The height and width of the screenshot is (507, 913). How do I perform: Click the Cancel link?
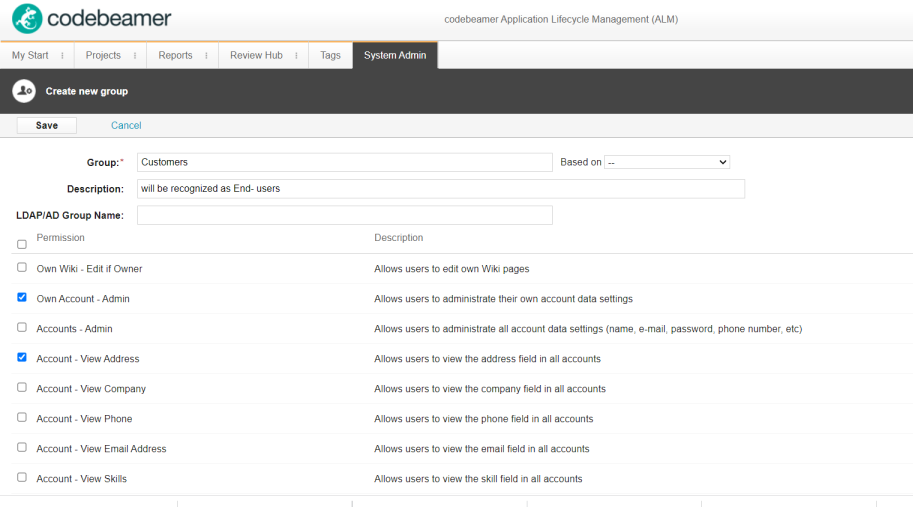click(126, 126)
